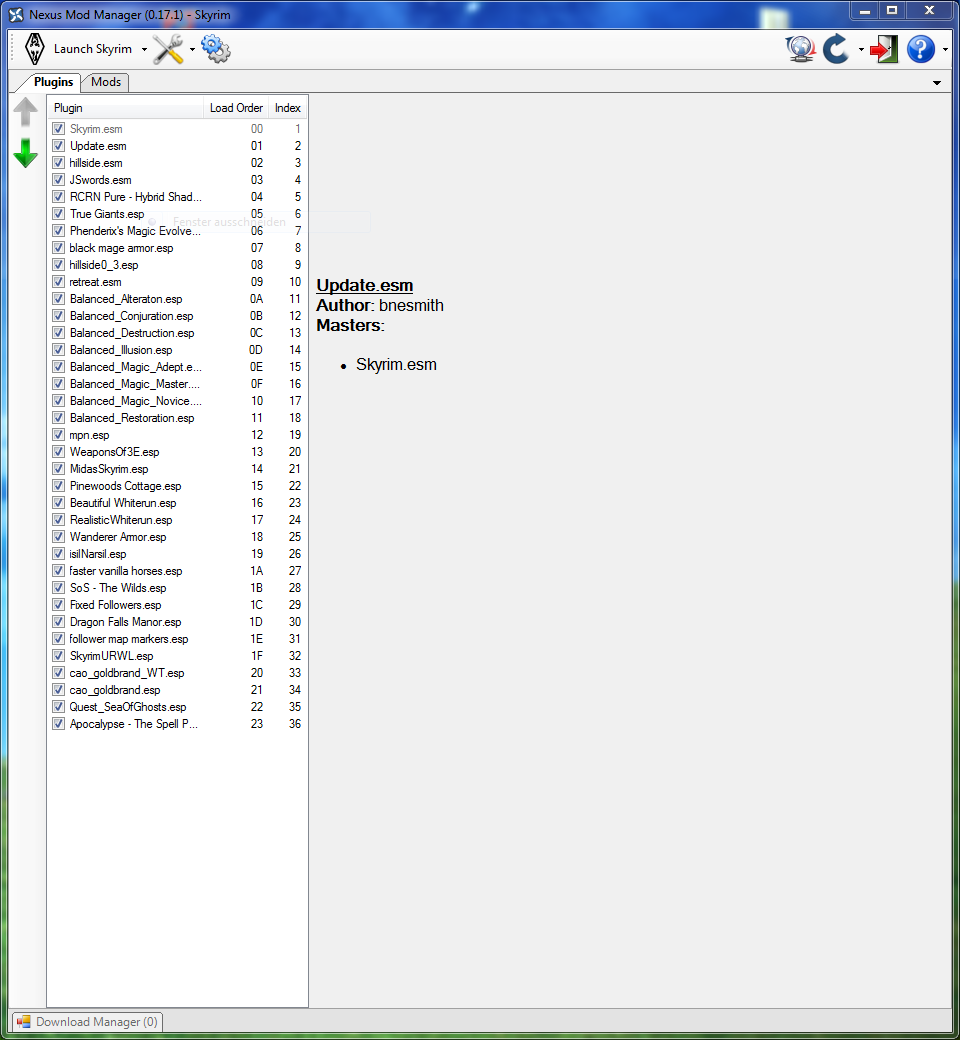Click the Author: bnesmith line
The width and height of the screenshot is (960, 1040).
coord(379,305)
